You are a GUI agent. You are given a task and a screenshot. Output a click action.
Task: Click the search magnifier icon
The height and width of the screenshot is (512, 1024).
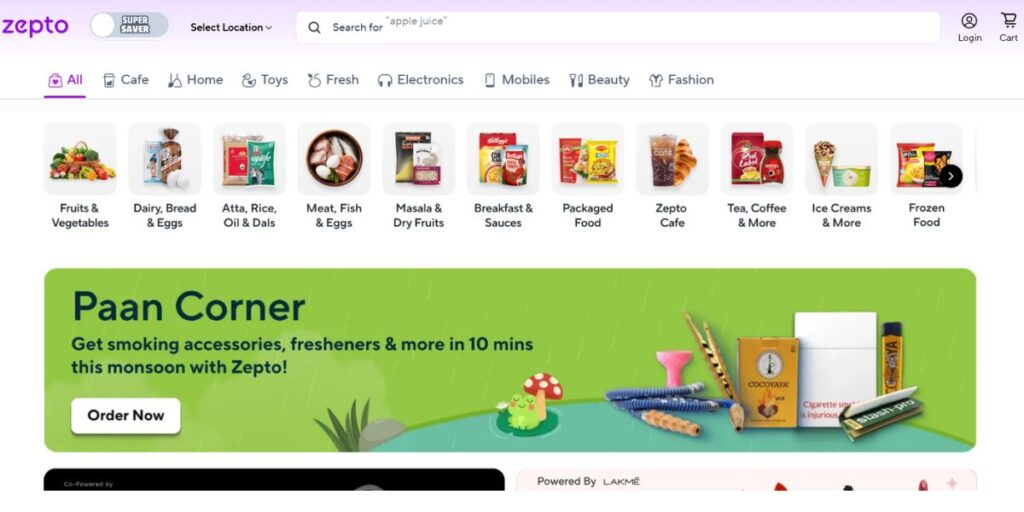click(314, 27)
